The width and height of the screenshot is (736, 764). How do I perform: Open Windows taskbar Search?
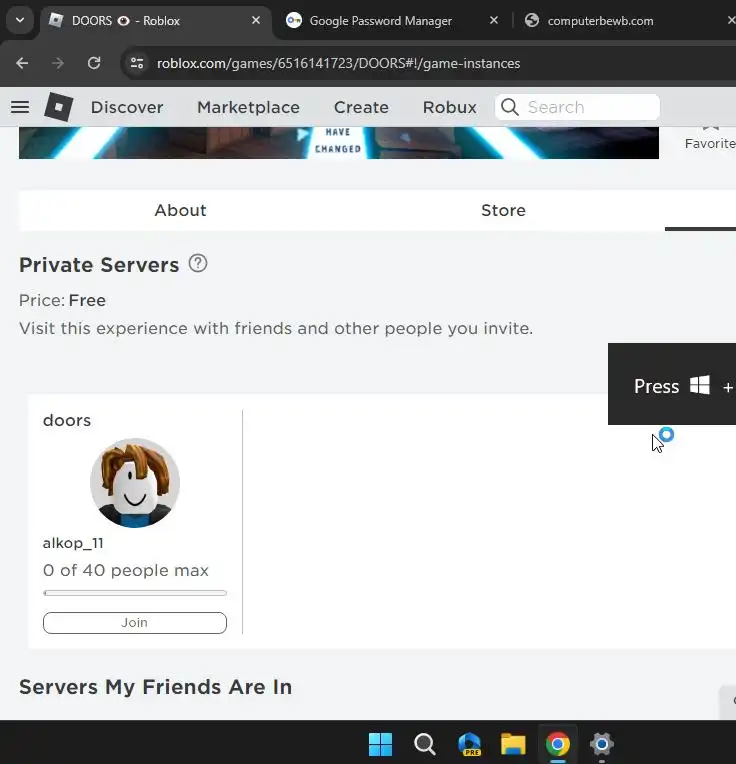point(424,744)
